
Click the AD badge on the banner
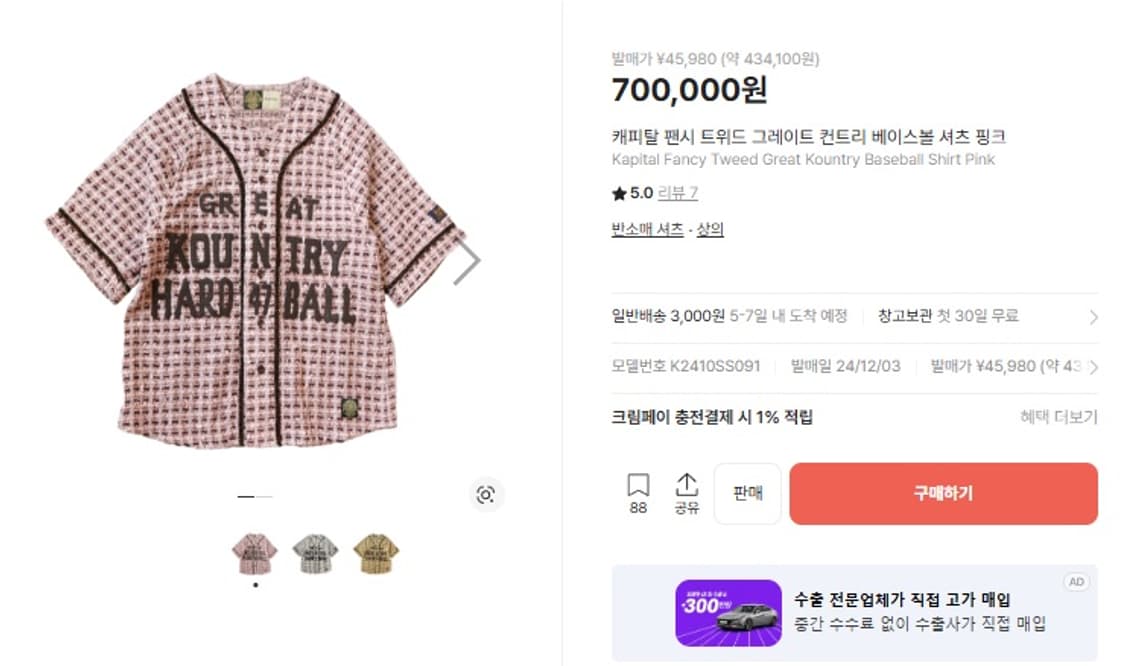tap(1076, 582)
